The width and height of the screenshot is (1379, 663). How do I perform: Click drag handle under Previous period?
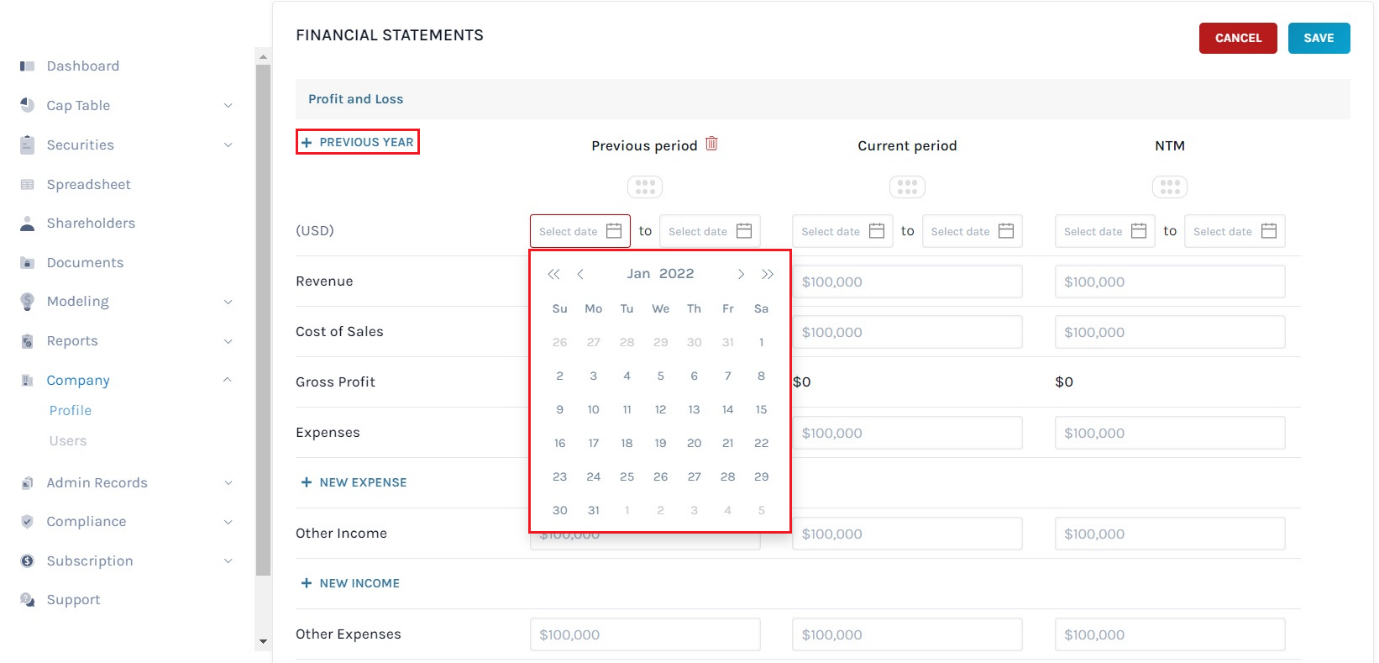(645, 187)
